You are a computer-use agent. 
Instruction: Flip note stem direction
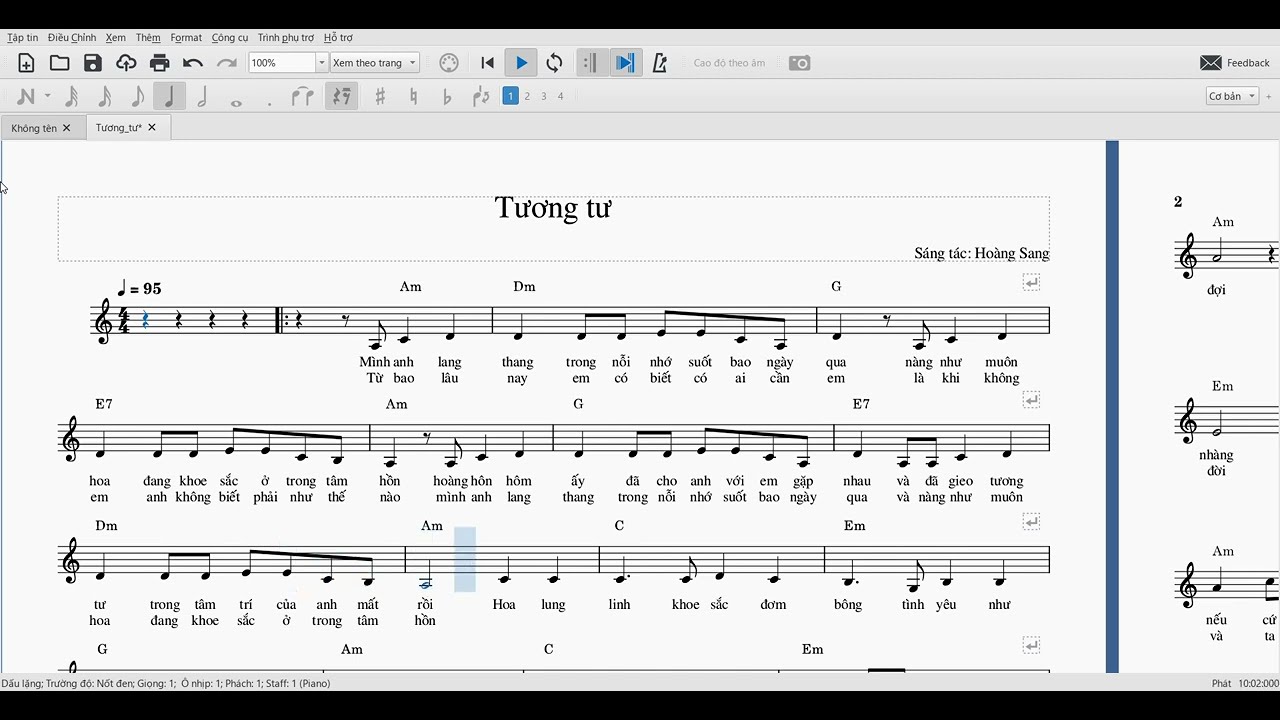pos(481,96)
